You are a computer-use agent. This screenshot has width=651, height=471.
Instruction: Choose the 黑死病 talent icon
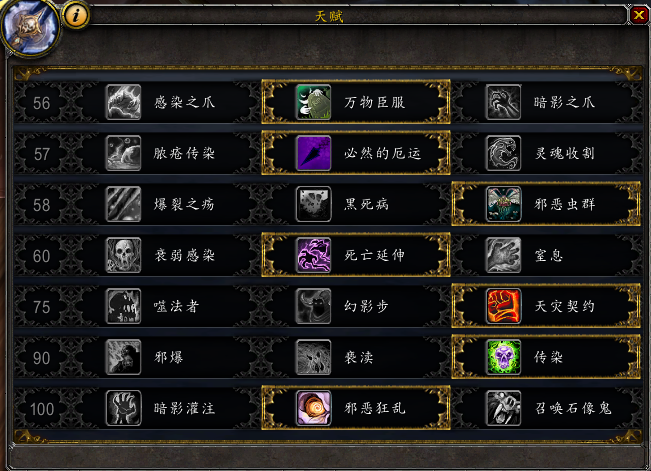[313, 204]
